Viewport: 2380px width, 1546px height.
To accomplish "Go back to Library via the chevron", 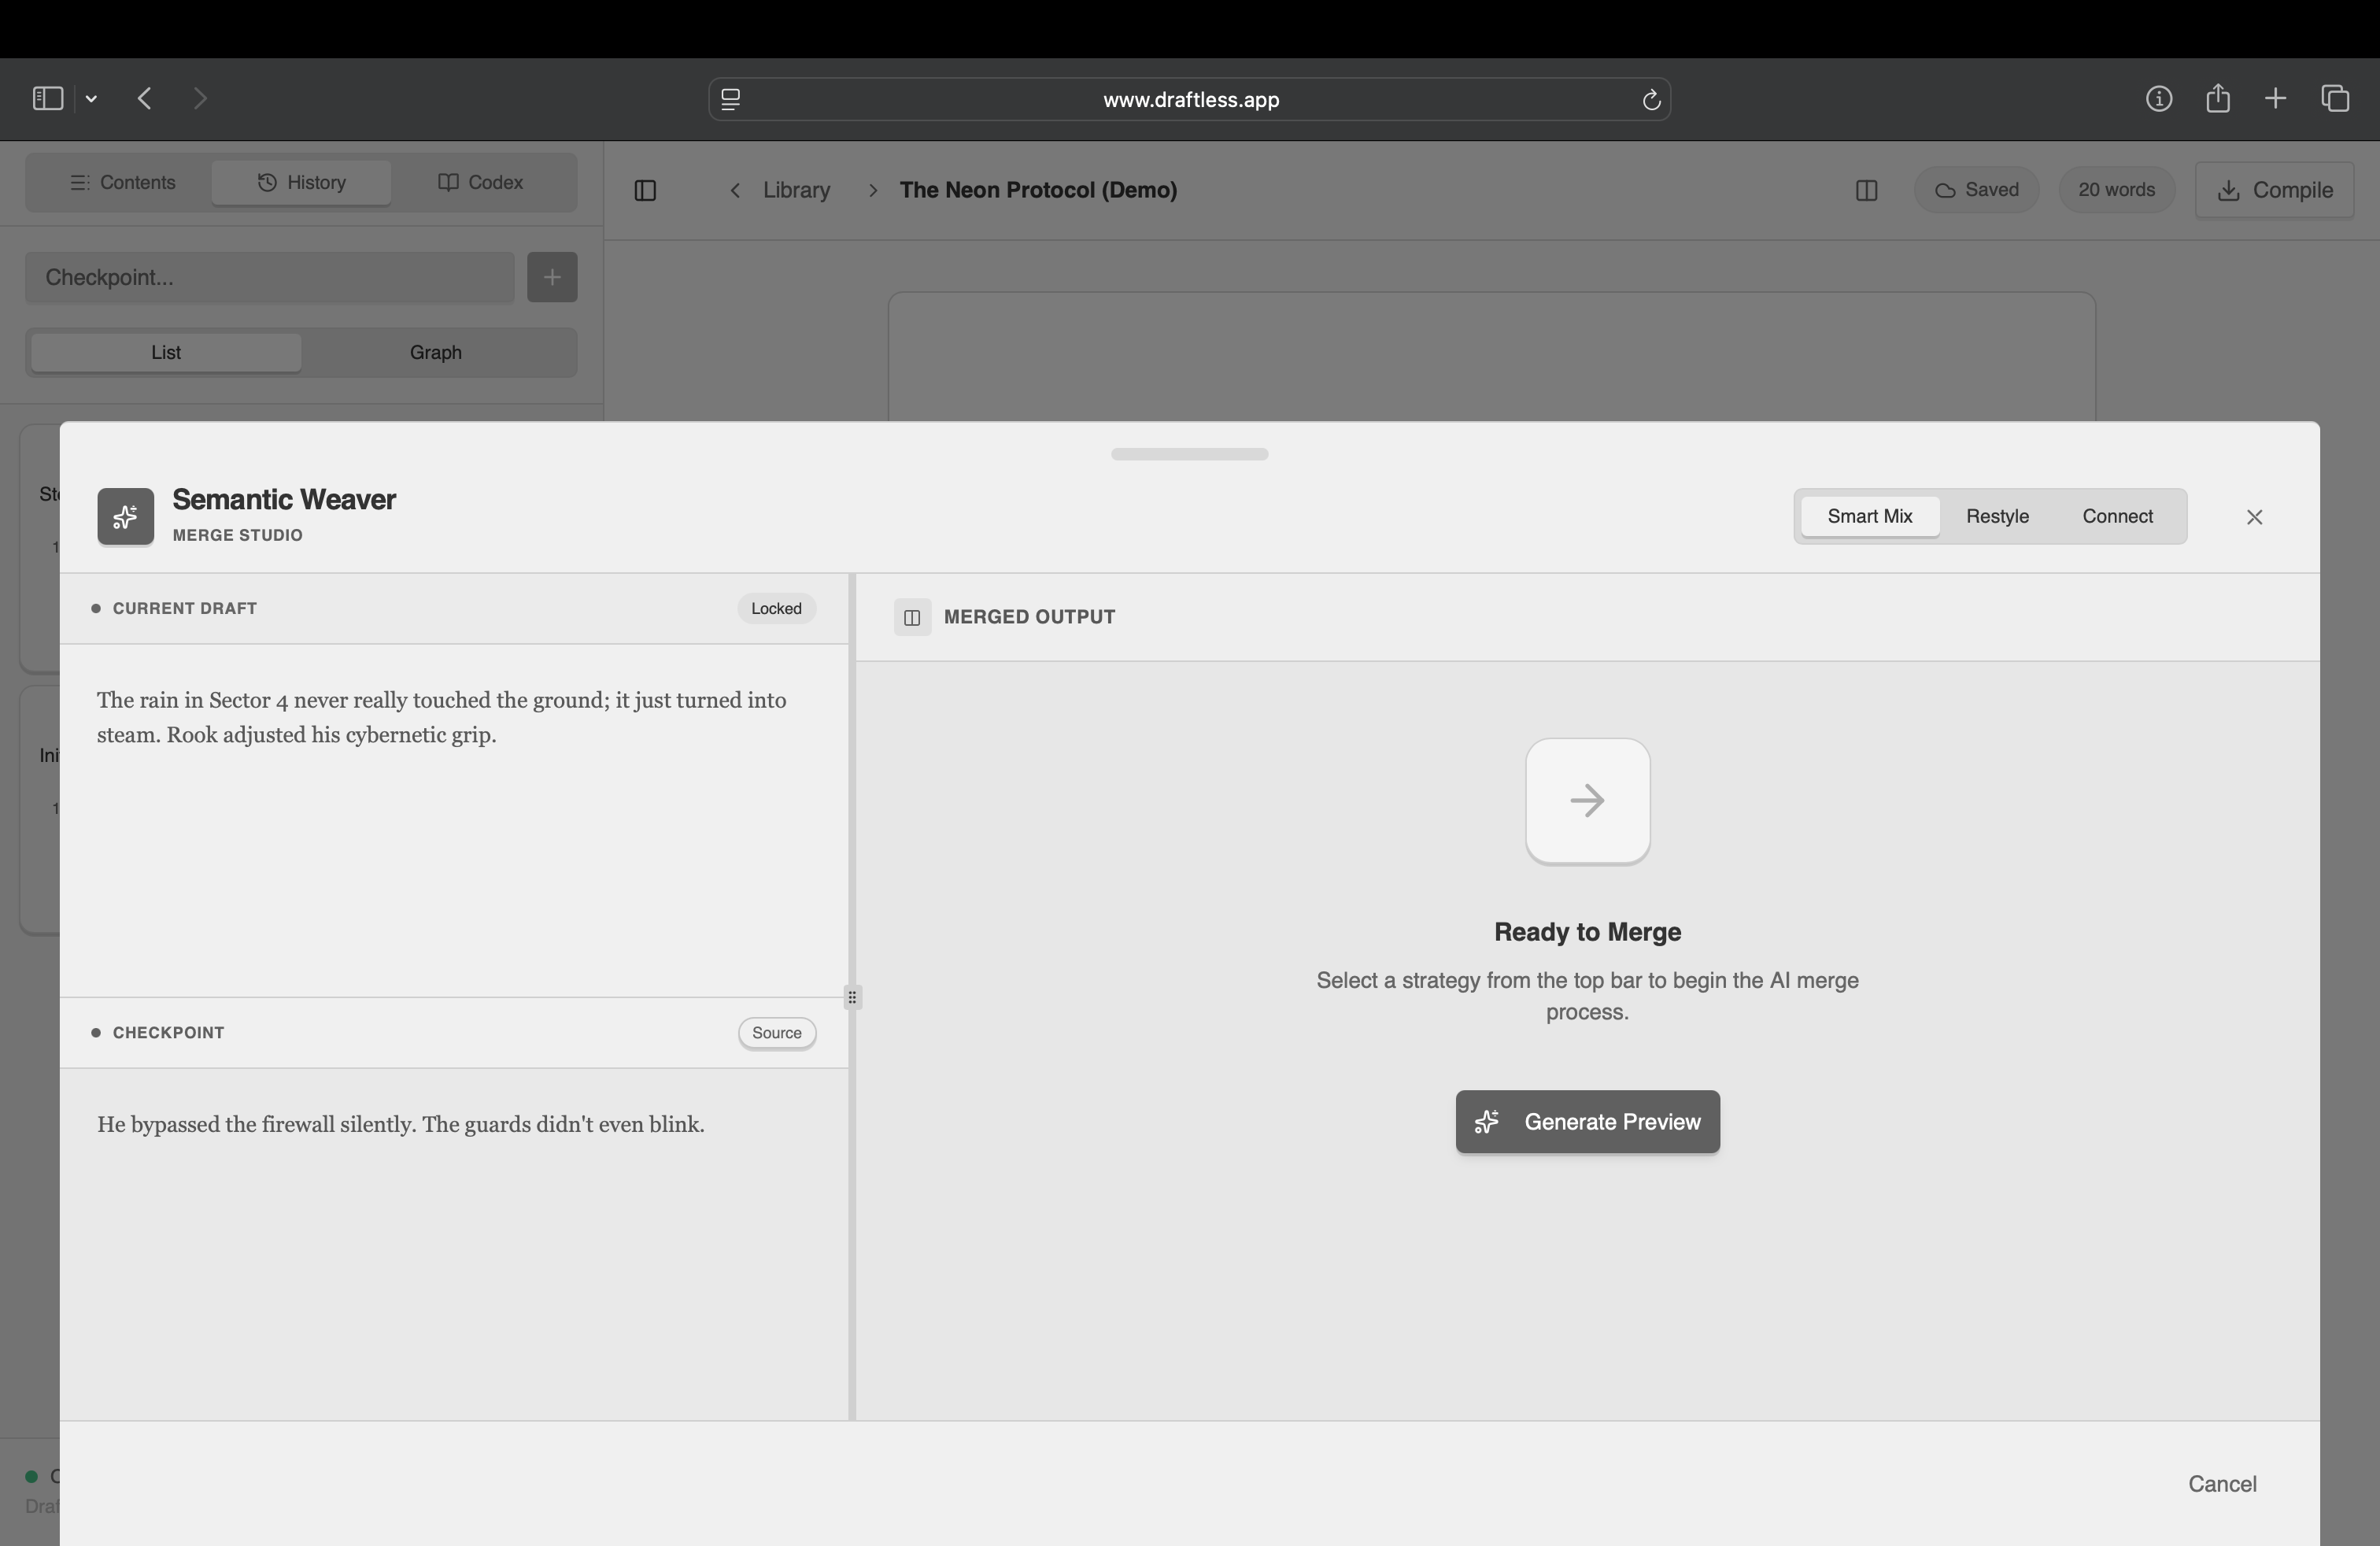I will 735,190.
